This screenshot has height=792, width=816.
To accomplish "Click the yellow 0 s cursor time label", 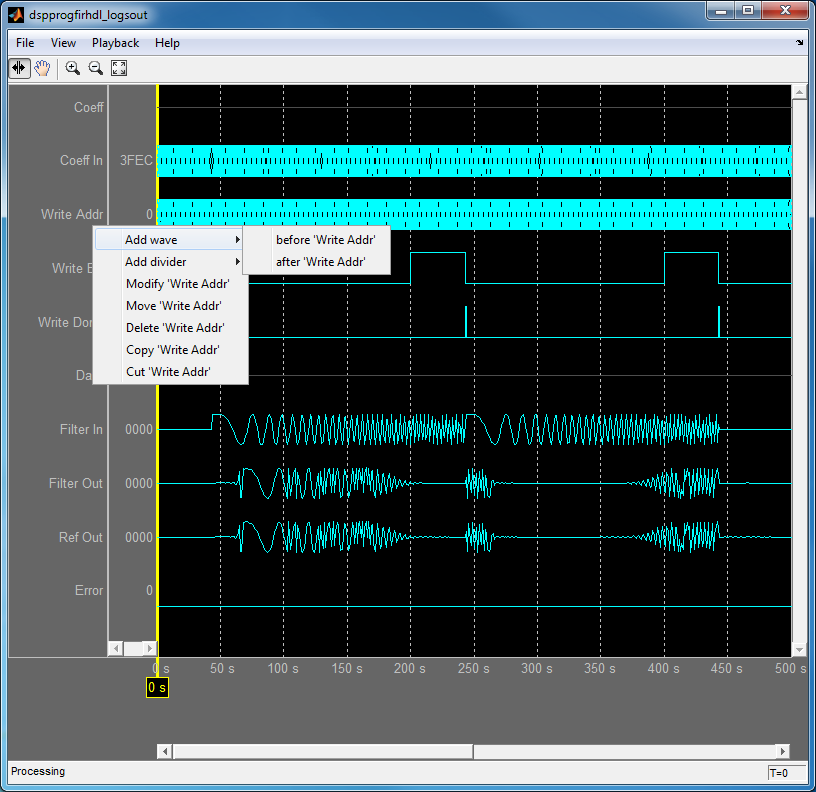I will [157, 688].
